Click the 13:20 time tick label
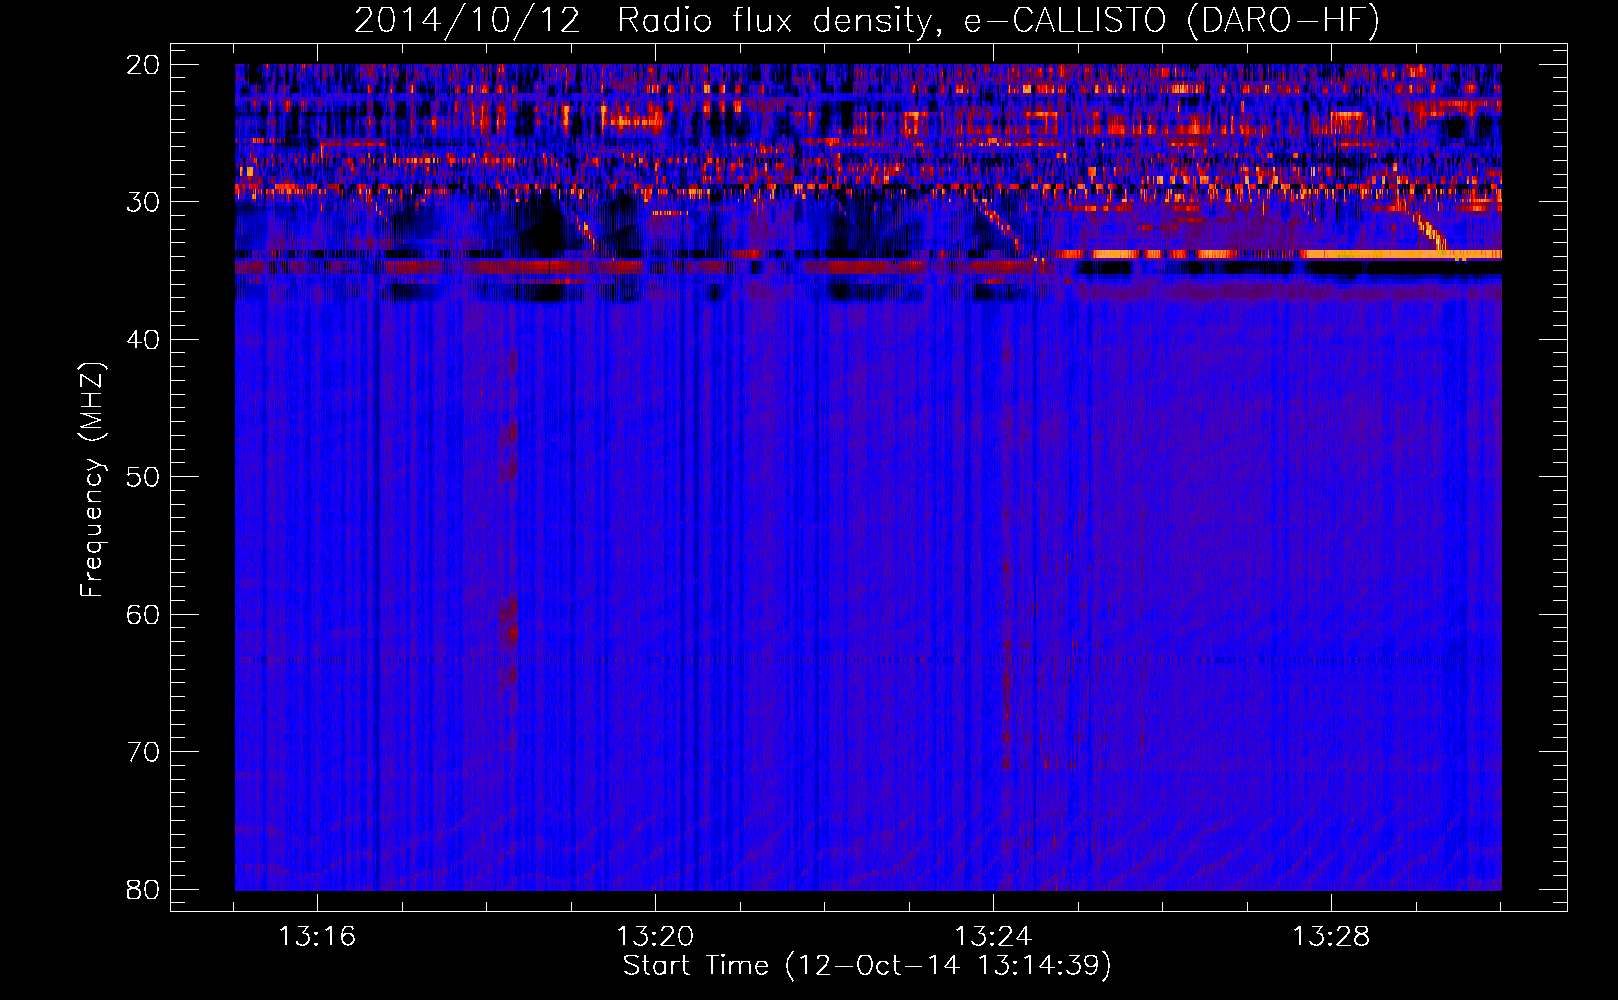The image size is (1618, 1000). (x=655, y=937)
